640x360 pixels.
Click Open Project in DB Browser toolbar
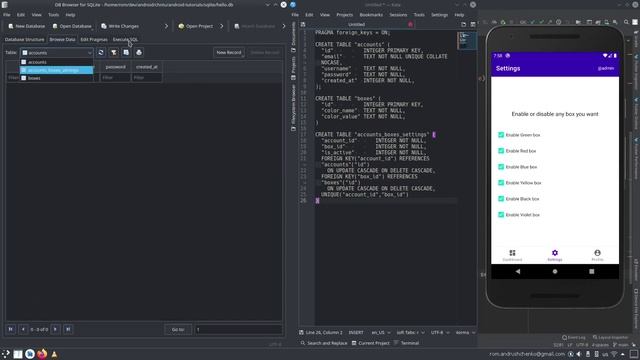[x=196, y=26]
